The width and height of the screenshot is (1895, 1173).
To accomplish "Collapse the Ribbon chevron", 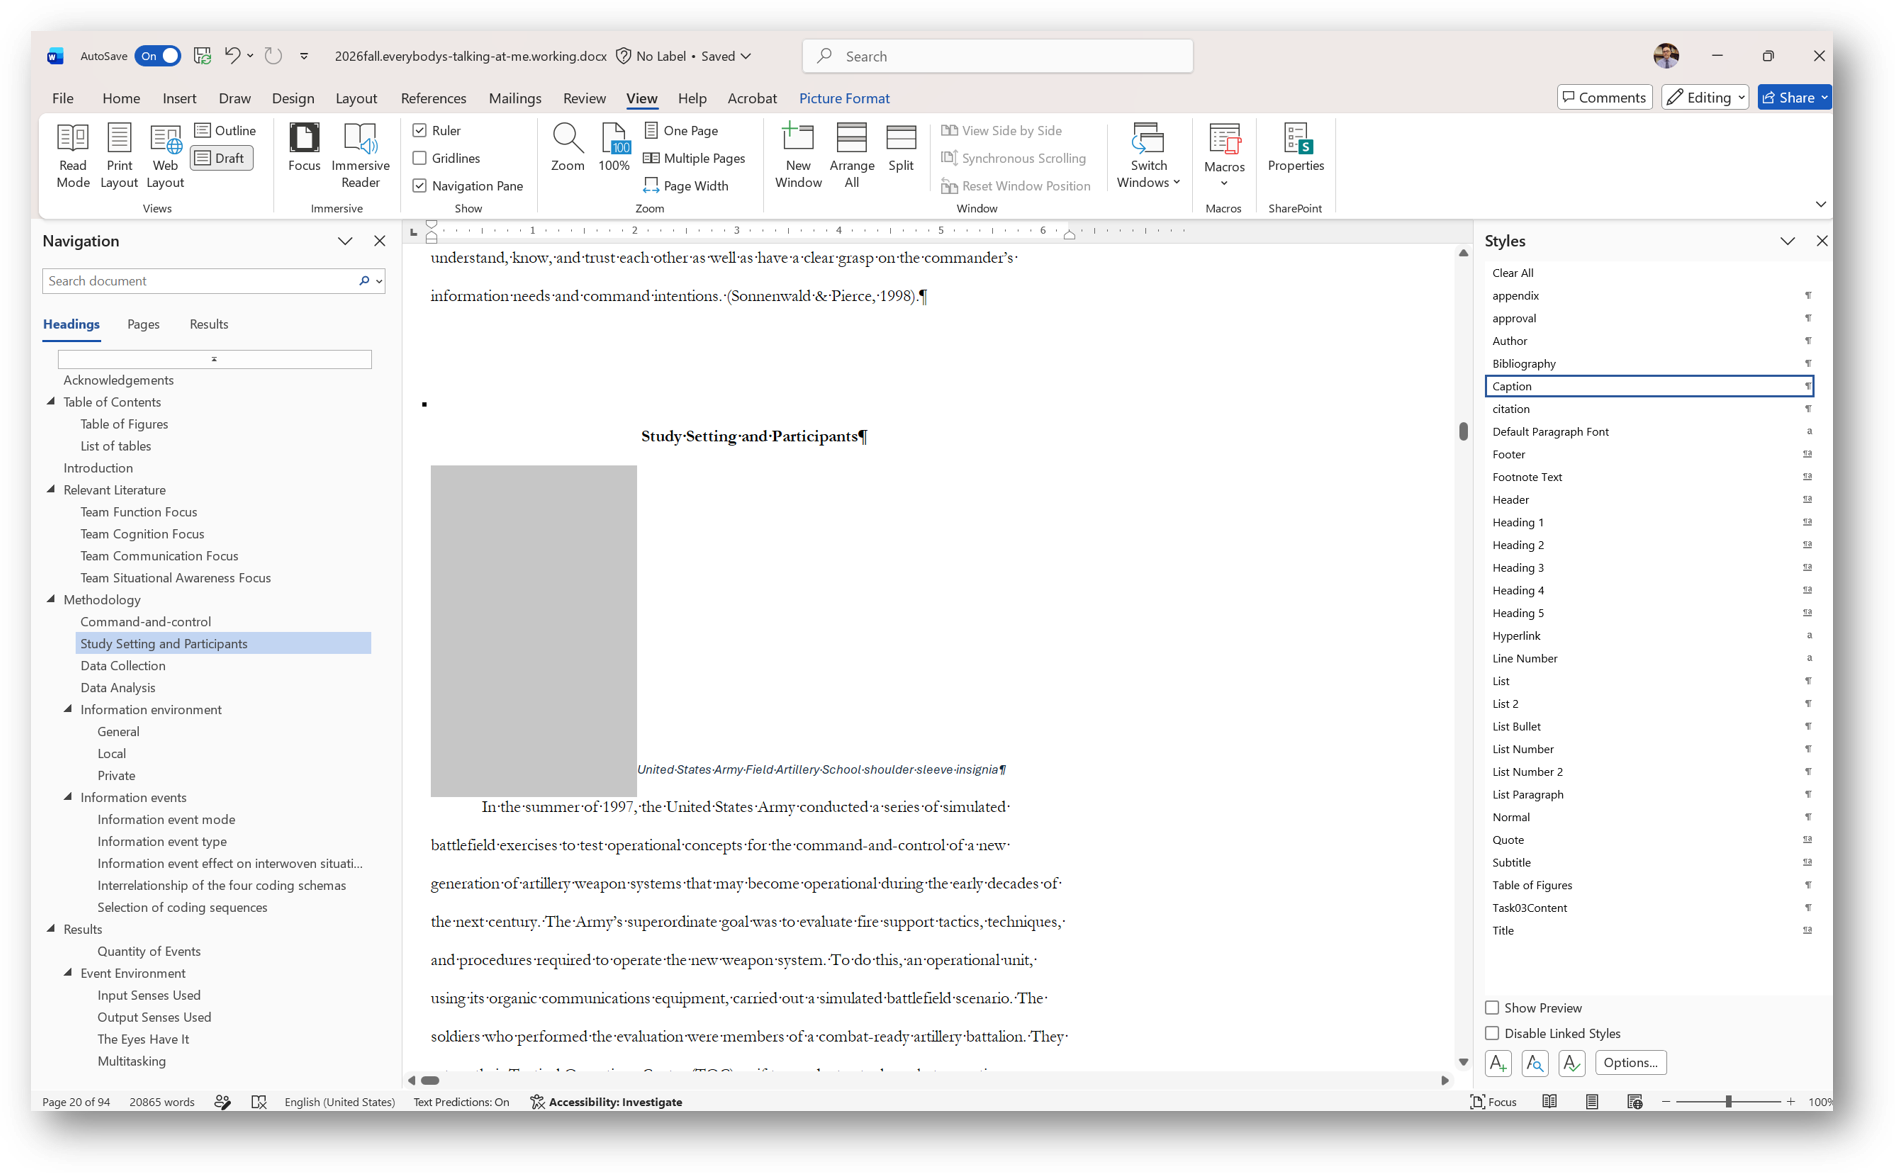I will tap(1820, 204).
